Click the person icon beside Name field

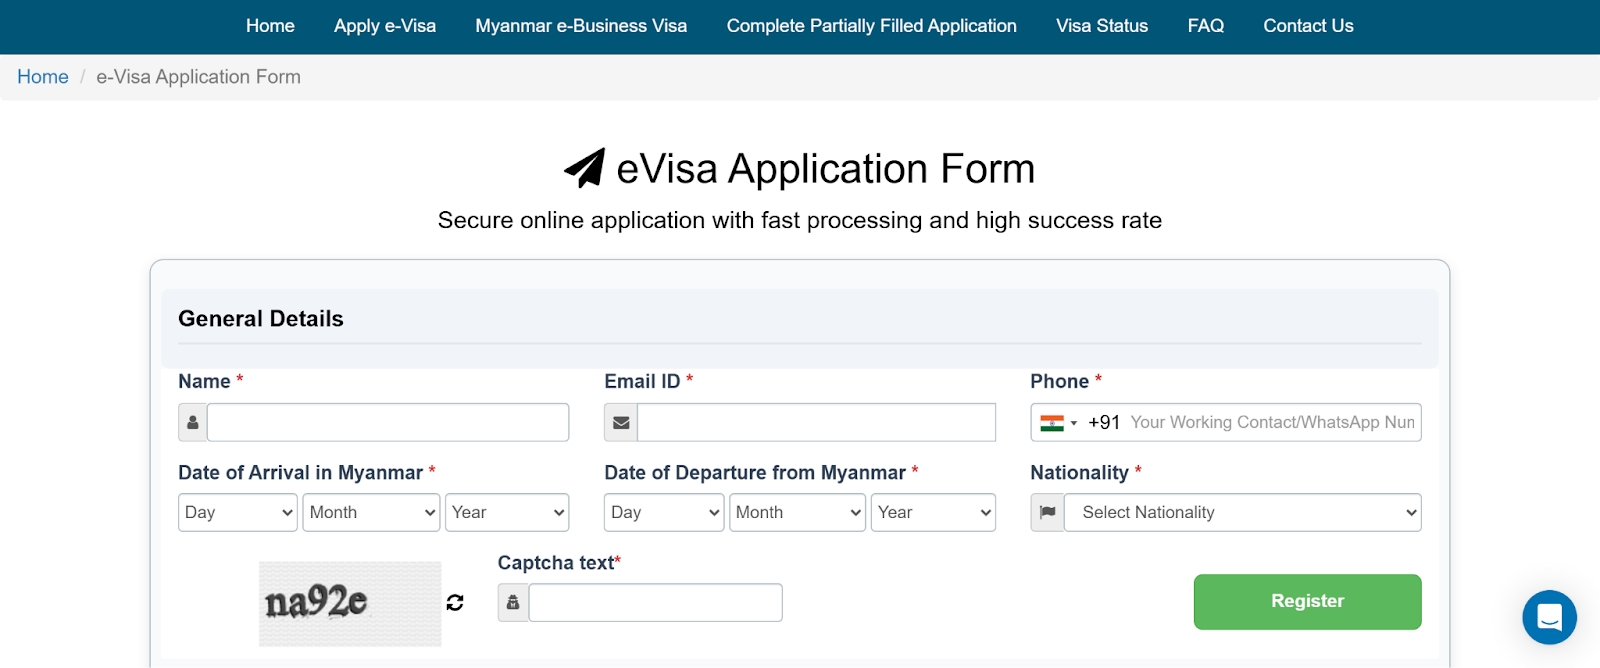coord(193,423)
